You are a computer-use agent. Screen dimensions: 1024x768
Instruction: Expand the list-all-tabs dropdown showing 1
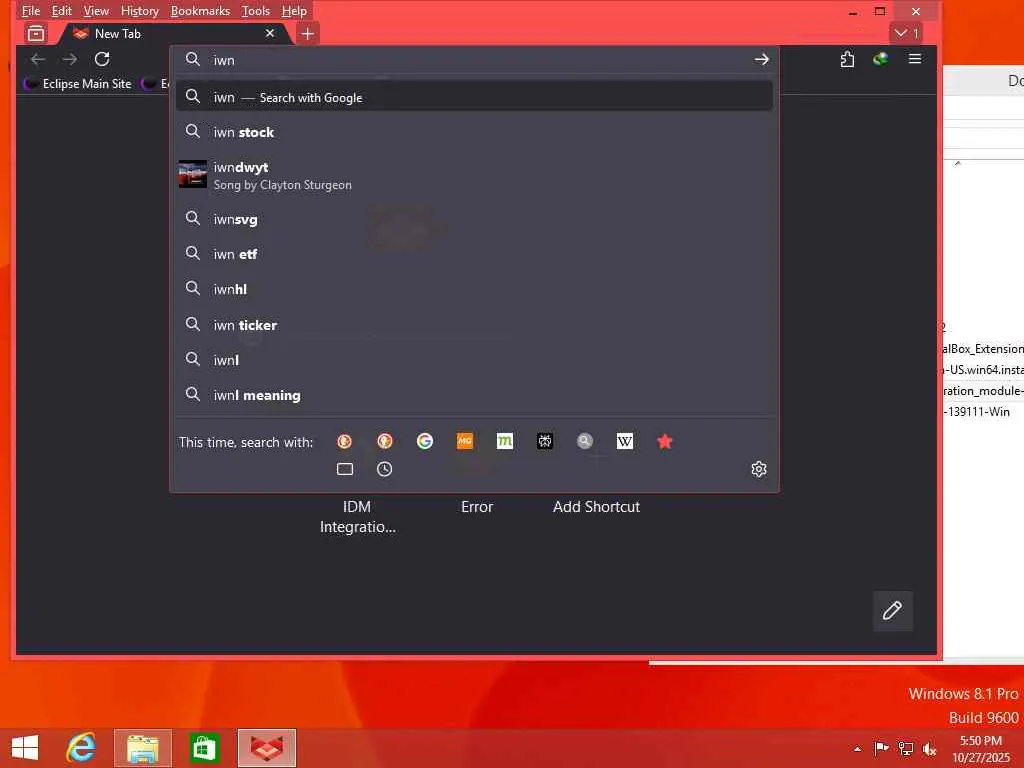coord(906,33)
